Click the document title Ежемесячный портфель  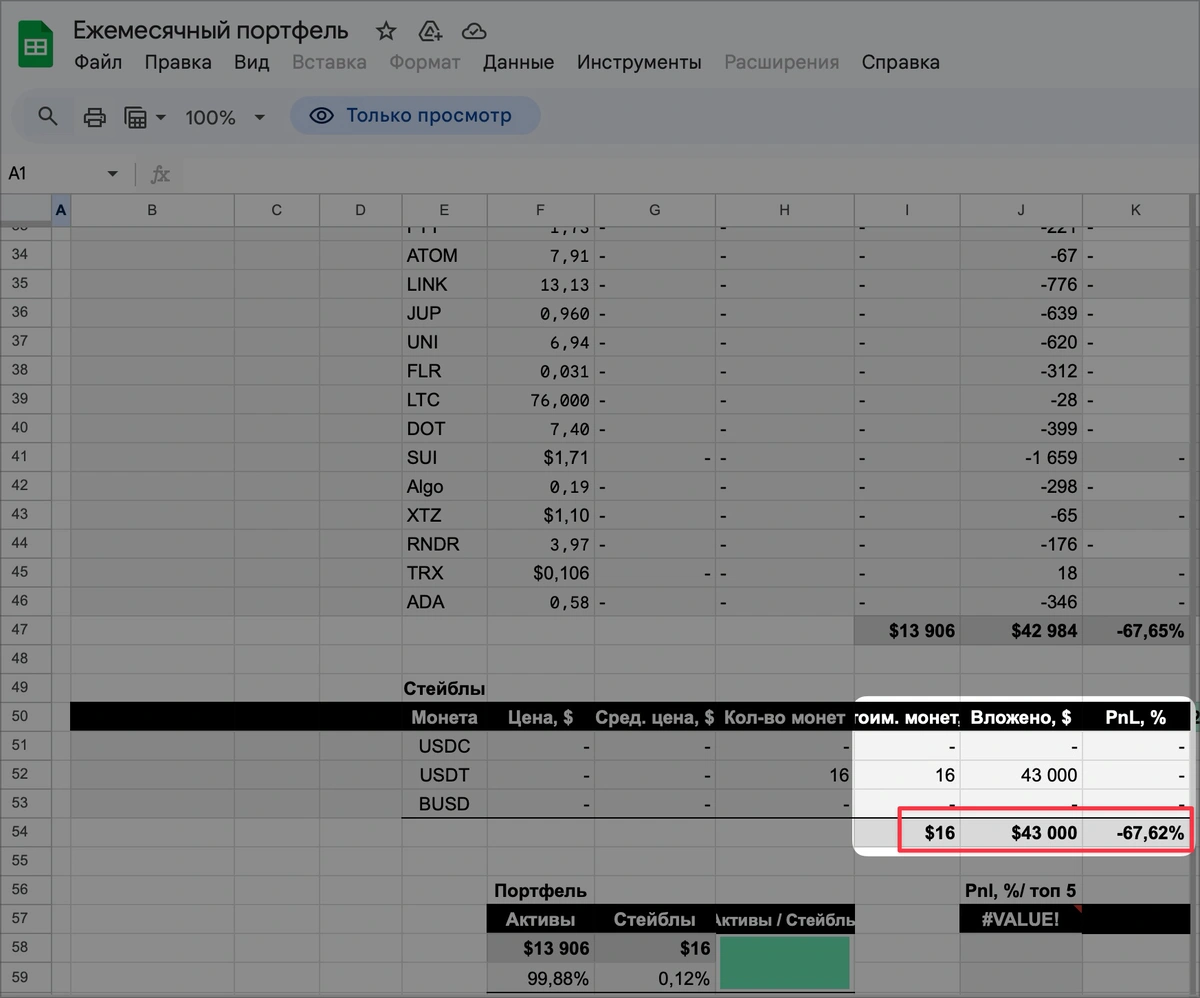211,31
